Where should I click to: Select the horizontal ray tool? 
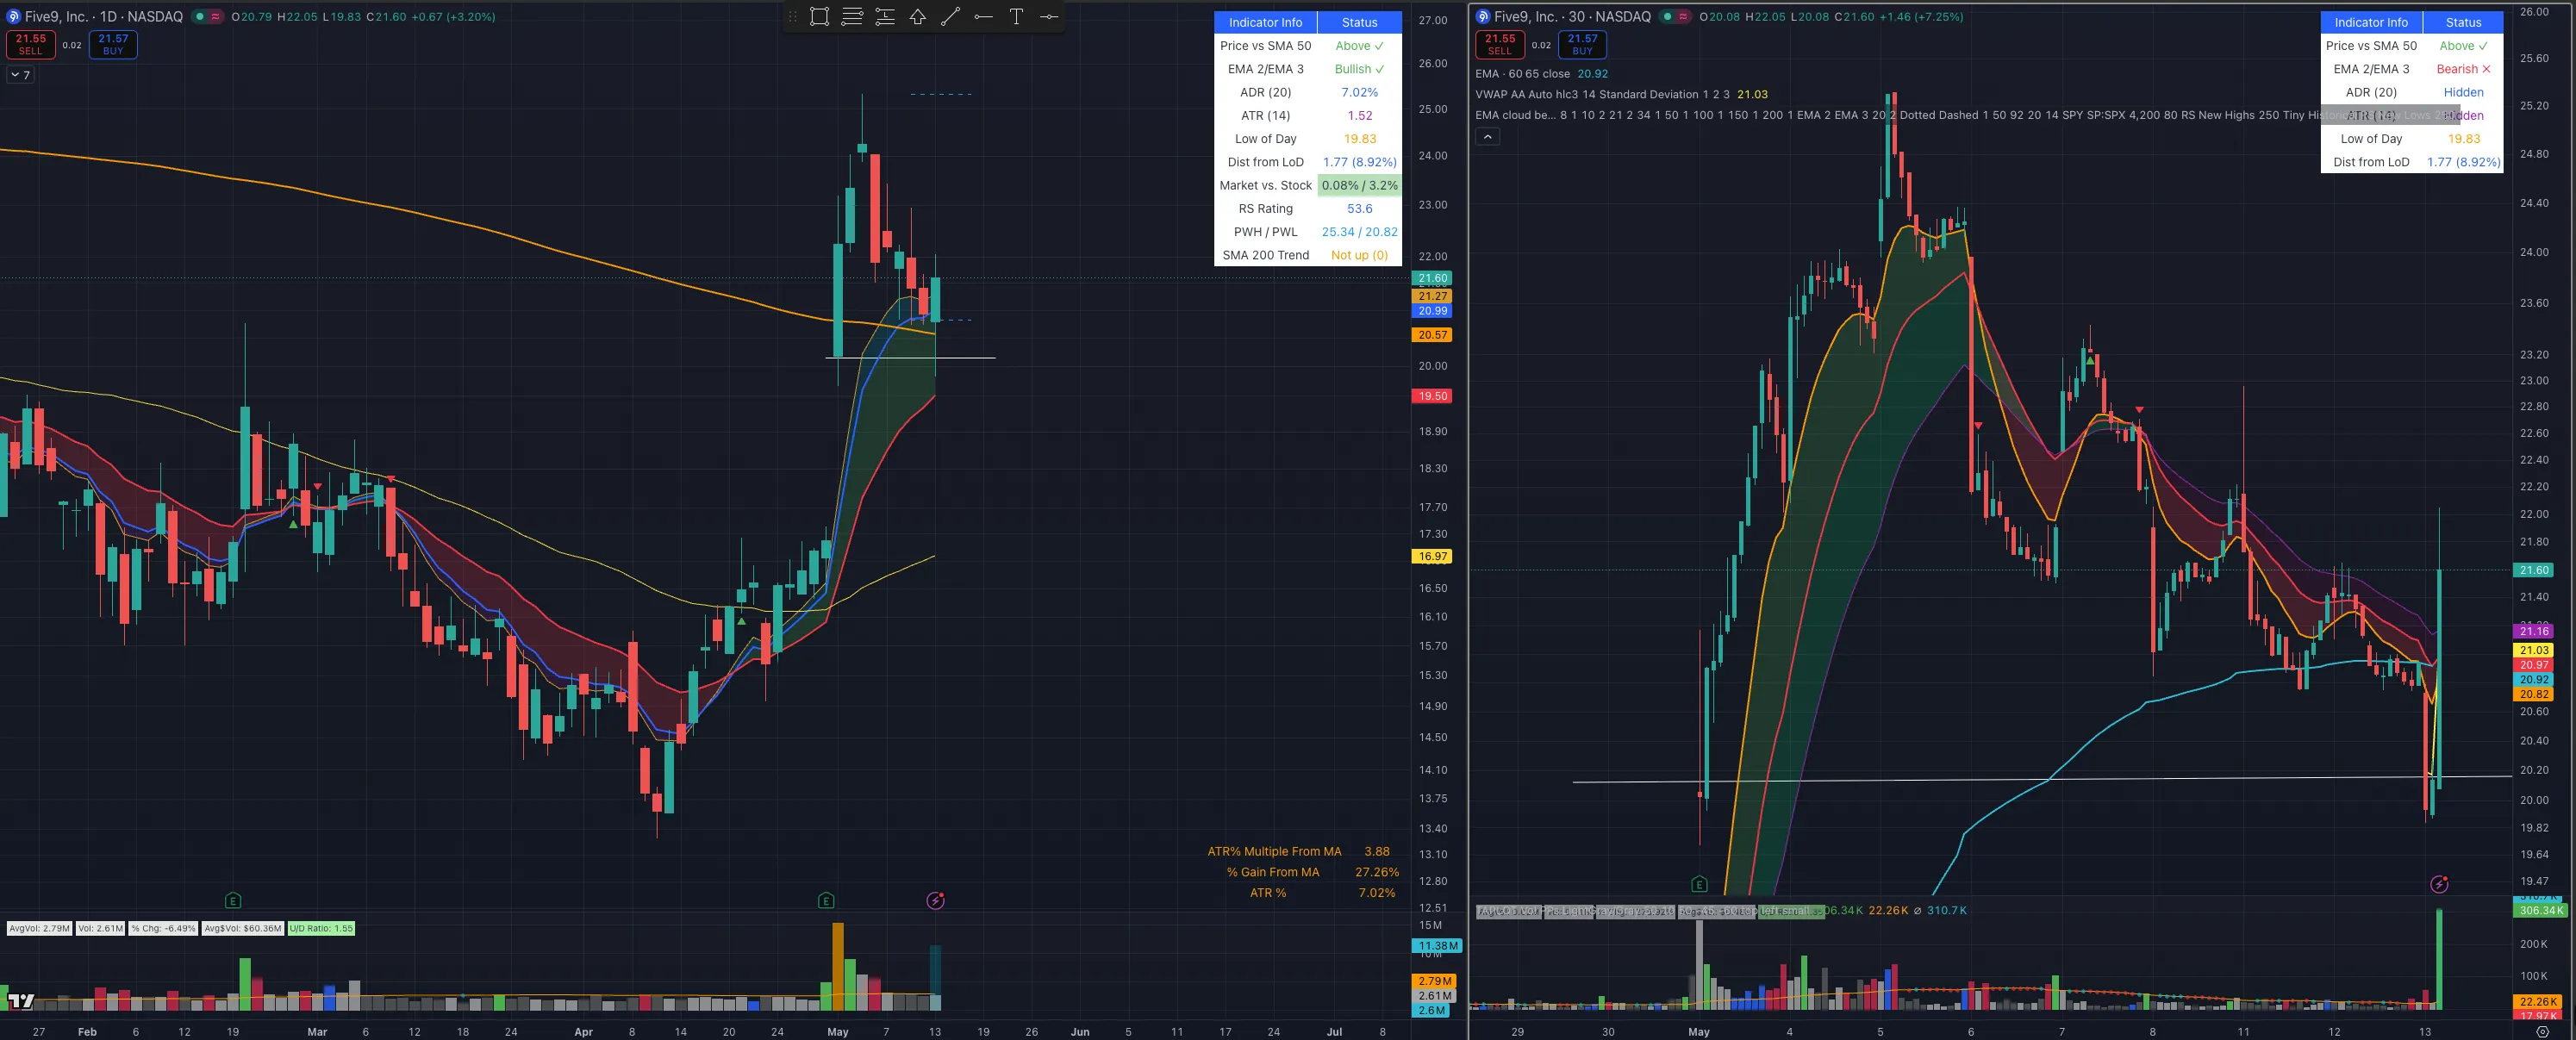[x=983, y=17]
